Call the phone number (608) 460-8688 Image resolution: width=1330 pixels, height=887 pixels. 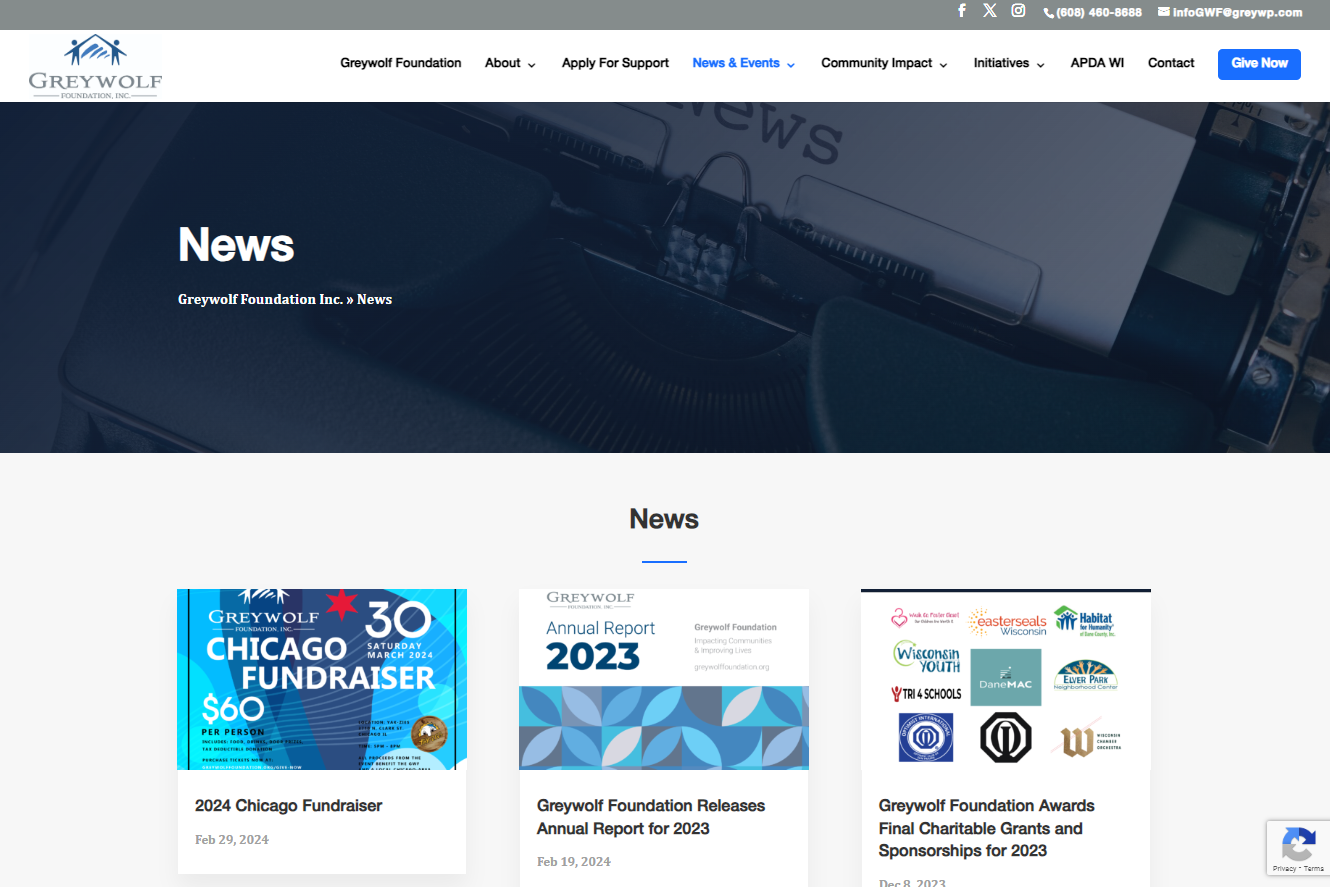click(x=1099, y=13)
